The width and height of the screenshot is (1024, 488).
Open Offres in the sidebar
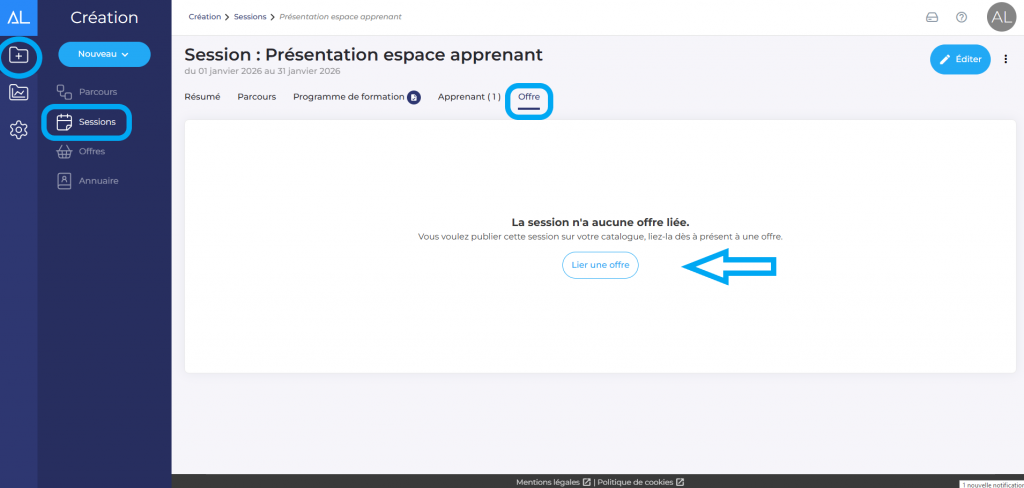click(91, 151)
